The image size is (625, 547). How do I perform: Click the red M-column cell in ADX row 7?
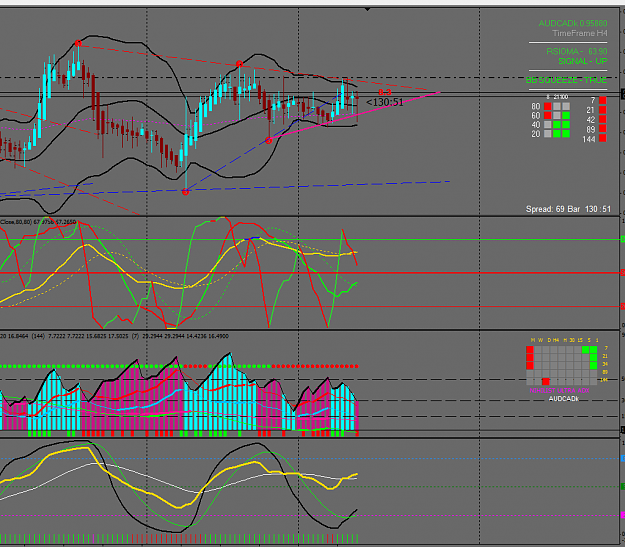click(x=530, y=350)
